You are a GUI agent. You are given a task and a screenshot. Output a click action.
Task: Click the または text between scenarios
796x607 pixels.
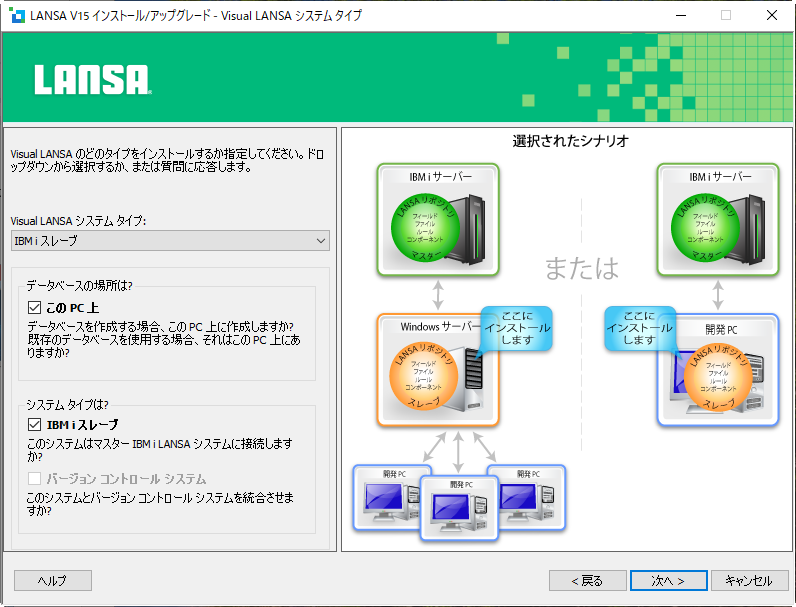pyautogui.click(x=582, y=268)
